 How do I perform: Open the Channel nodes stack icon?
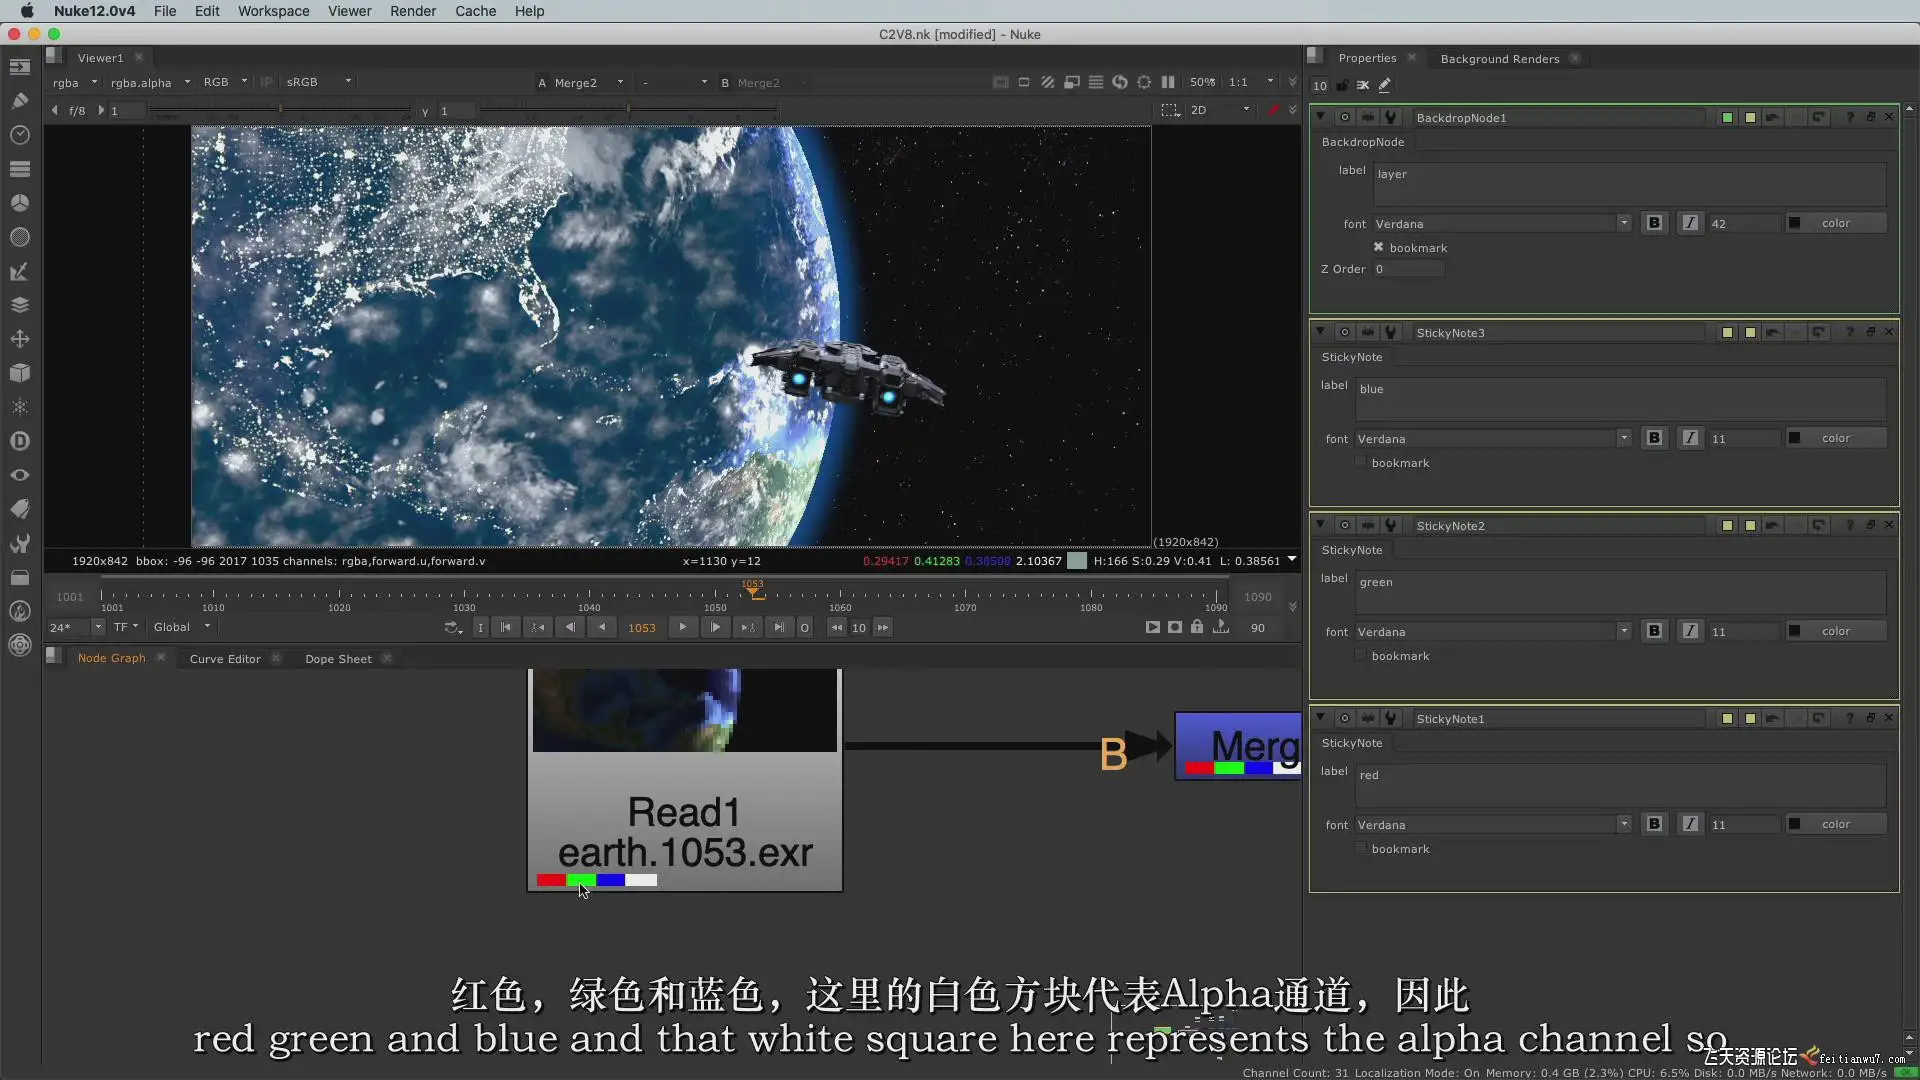pos(20,169)
